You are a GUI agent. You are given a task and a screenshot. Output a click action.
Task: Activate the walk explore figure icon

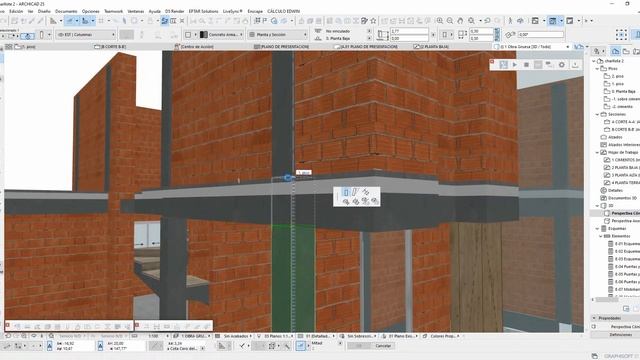point(510,21)
